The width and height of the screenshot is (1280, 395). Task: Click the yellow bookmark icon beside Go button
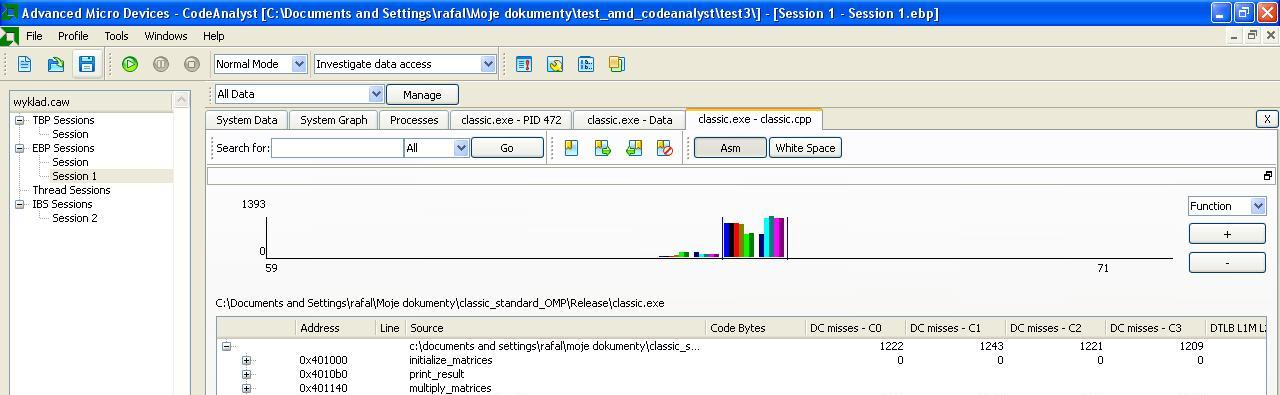(x=571, y=148)
